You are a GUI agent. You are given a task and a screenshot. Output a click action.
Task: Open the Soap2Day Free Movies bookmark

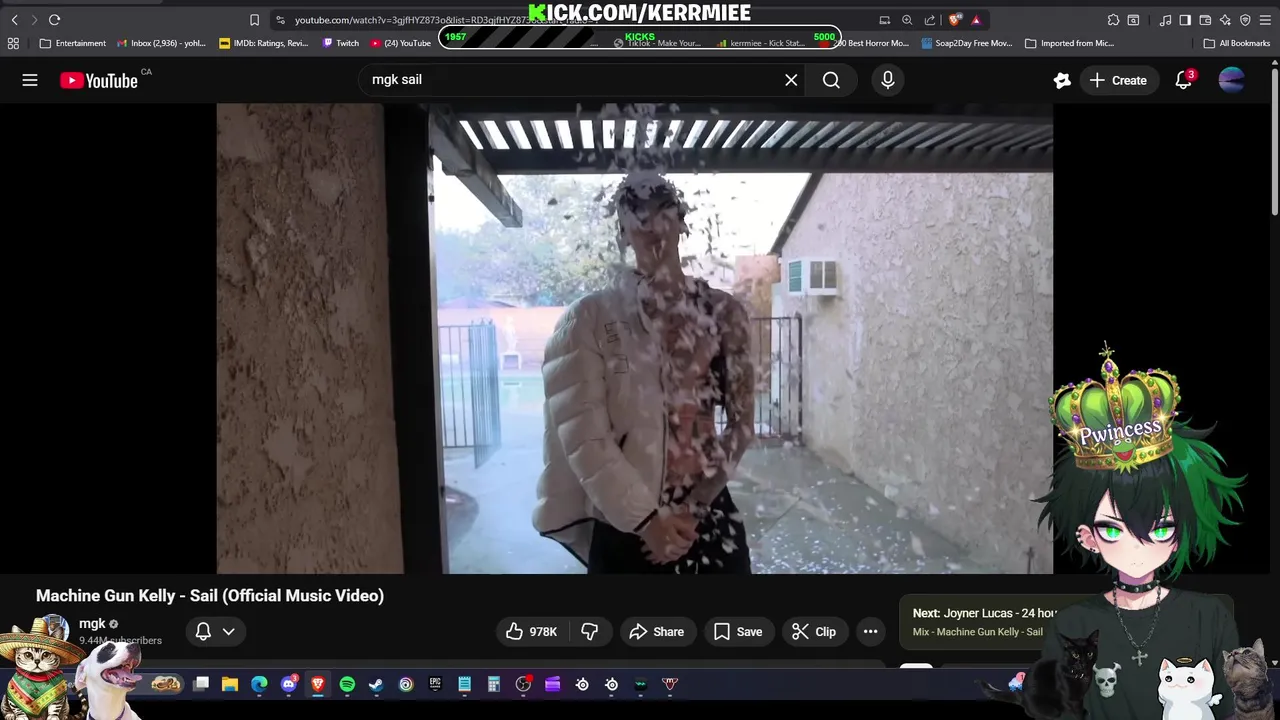click(967, 43)
